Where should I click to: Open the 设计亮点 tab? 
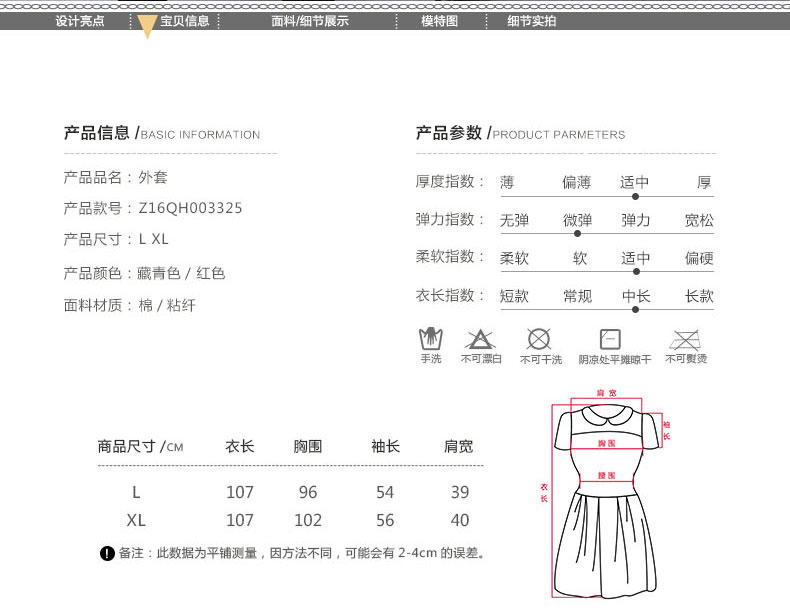coord(80,21)
